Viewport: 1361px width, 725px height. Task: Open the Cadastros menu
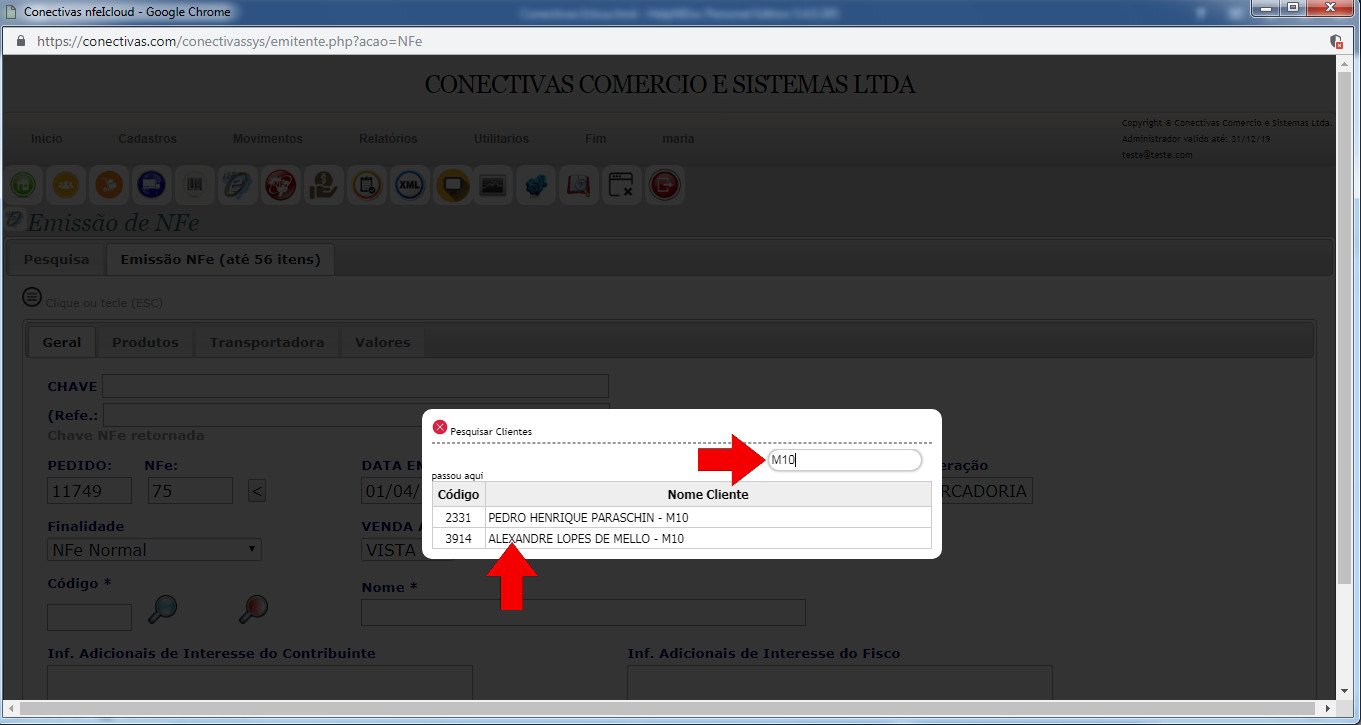147,139
